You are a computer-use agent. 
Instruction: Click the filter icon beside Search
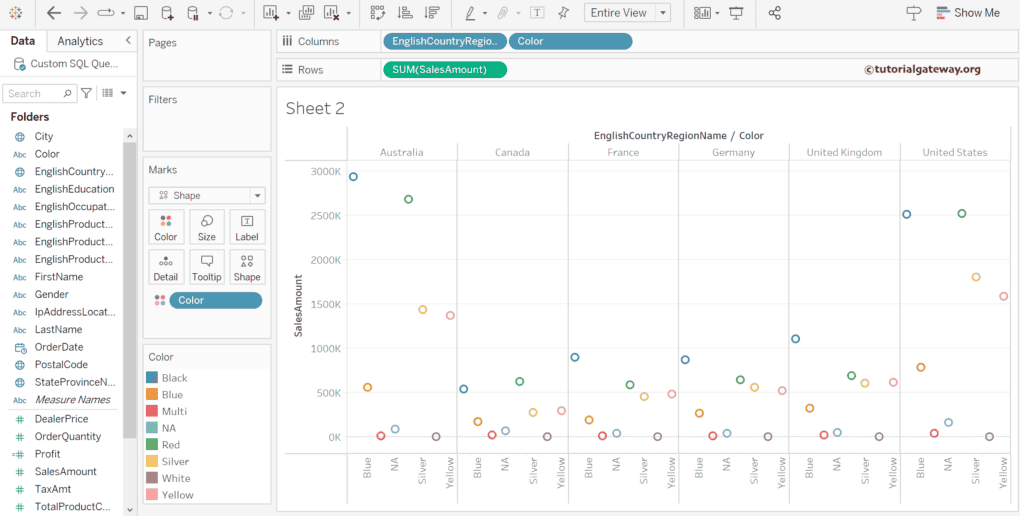click(87, 93)
